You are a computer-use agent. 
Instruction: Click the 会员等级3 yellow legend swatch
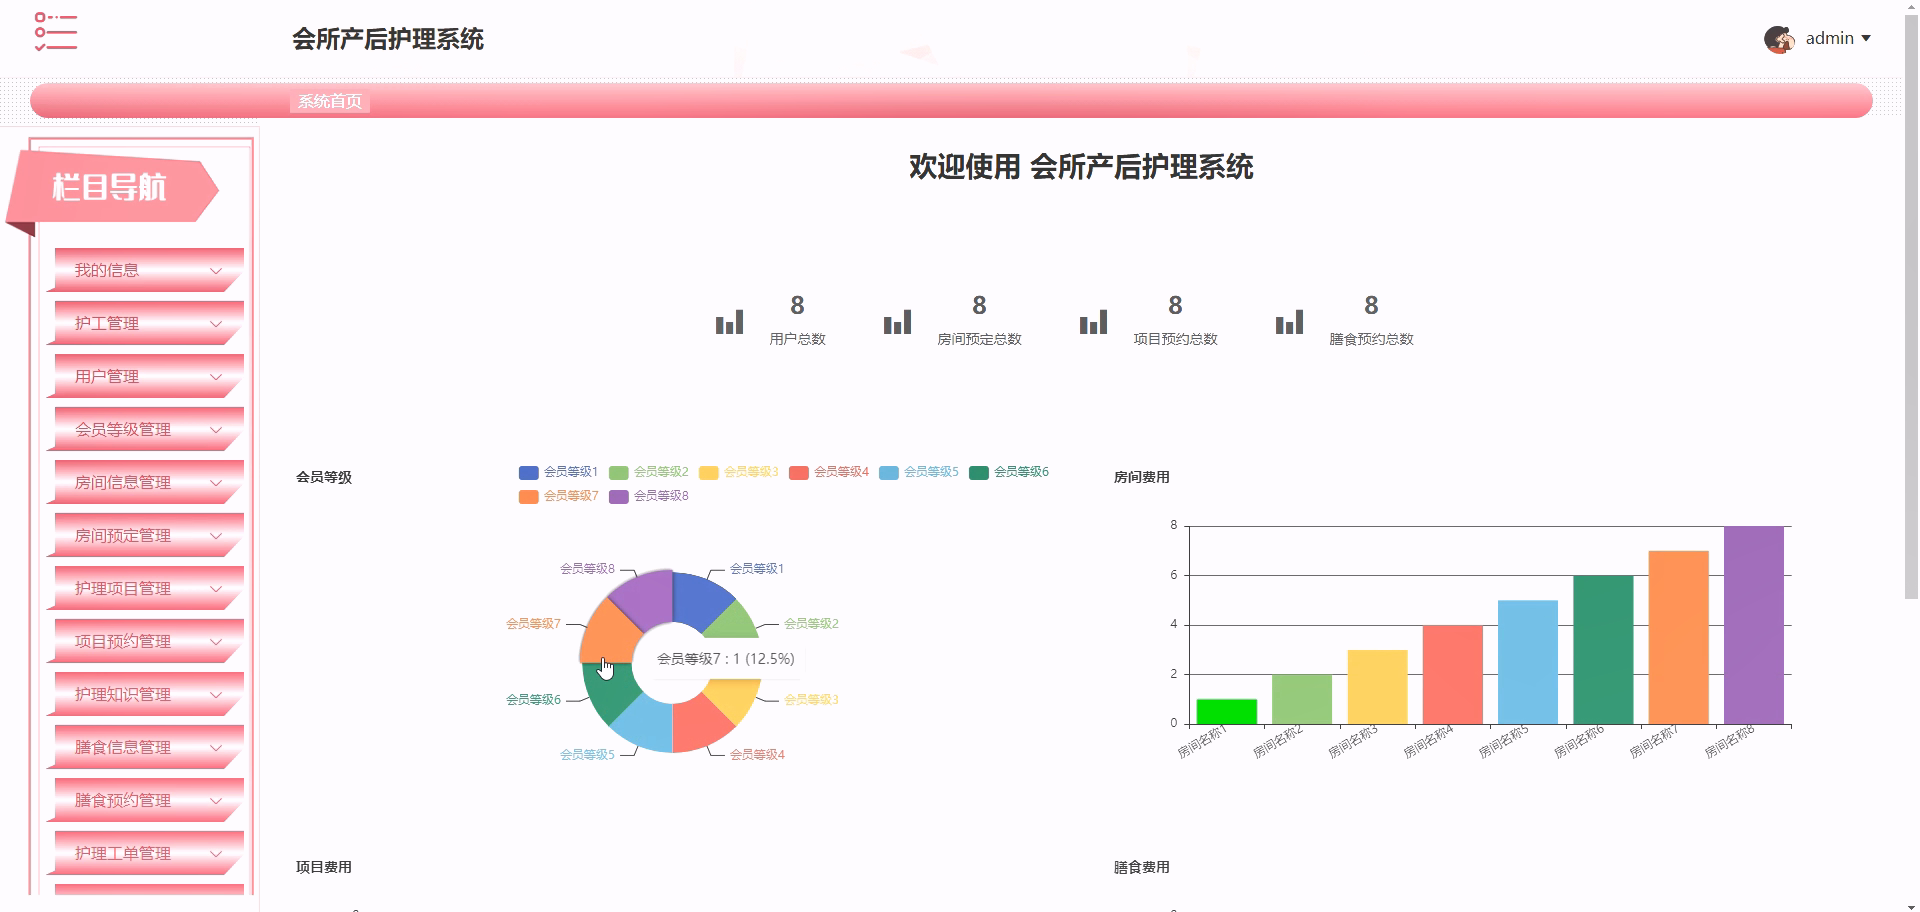coord(708,471)
